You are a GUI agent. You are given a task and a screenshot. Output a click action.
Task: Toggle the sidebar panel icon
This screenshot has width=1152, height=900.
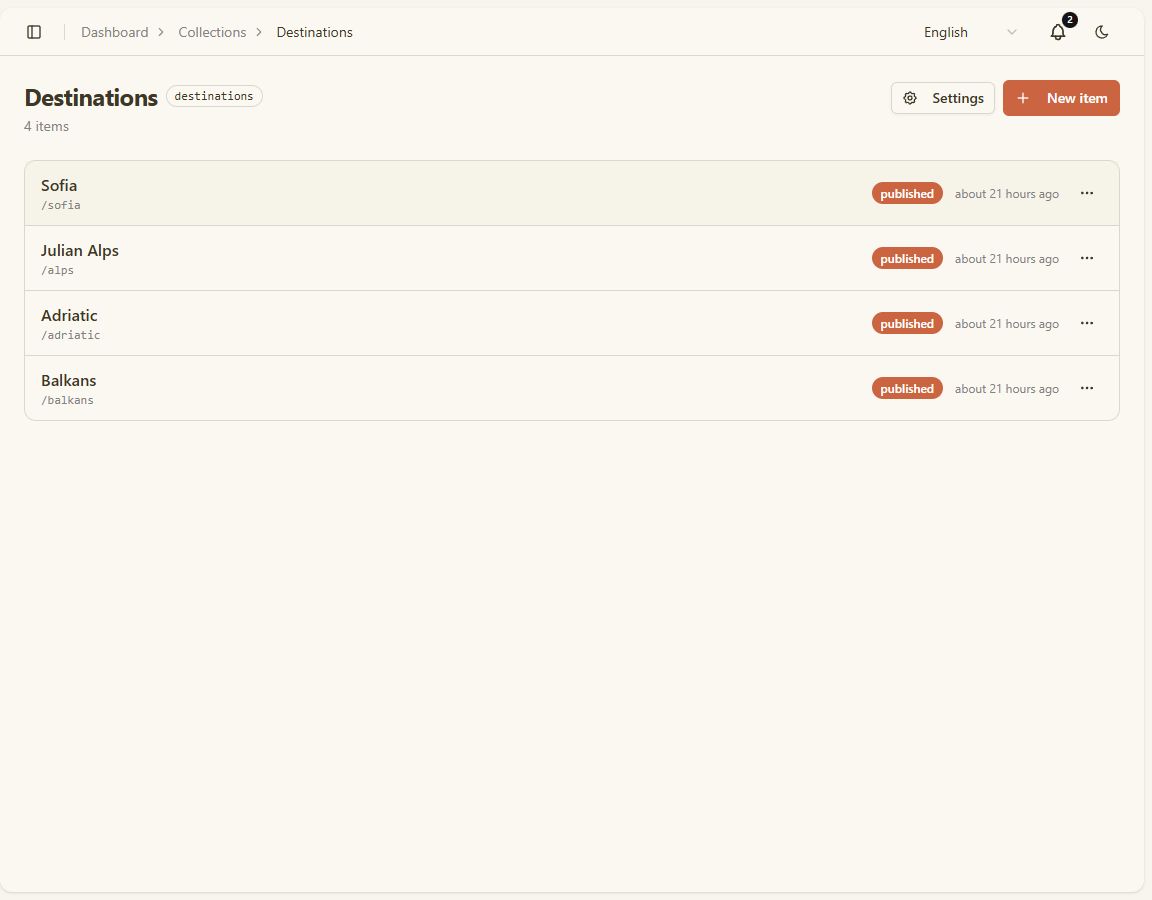[34, 32]
